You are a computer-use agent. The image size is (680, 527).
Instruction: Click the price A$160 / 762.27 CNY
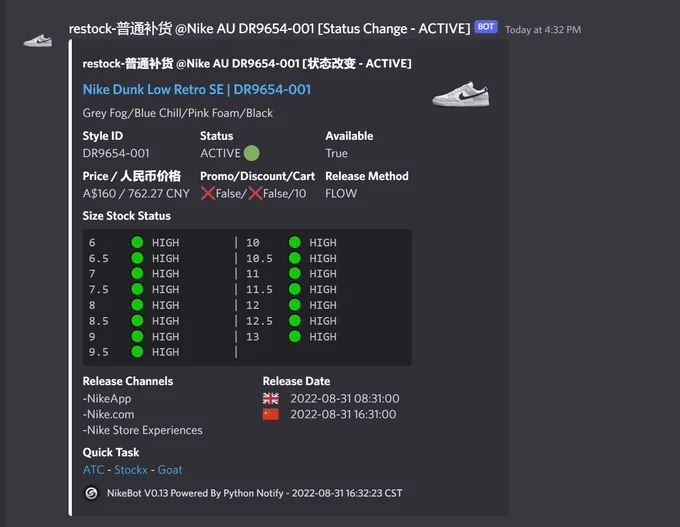pyautogui.click(x=136, y=193)
